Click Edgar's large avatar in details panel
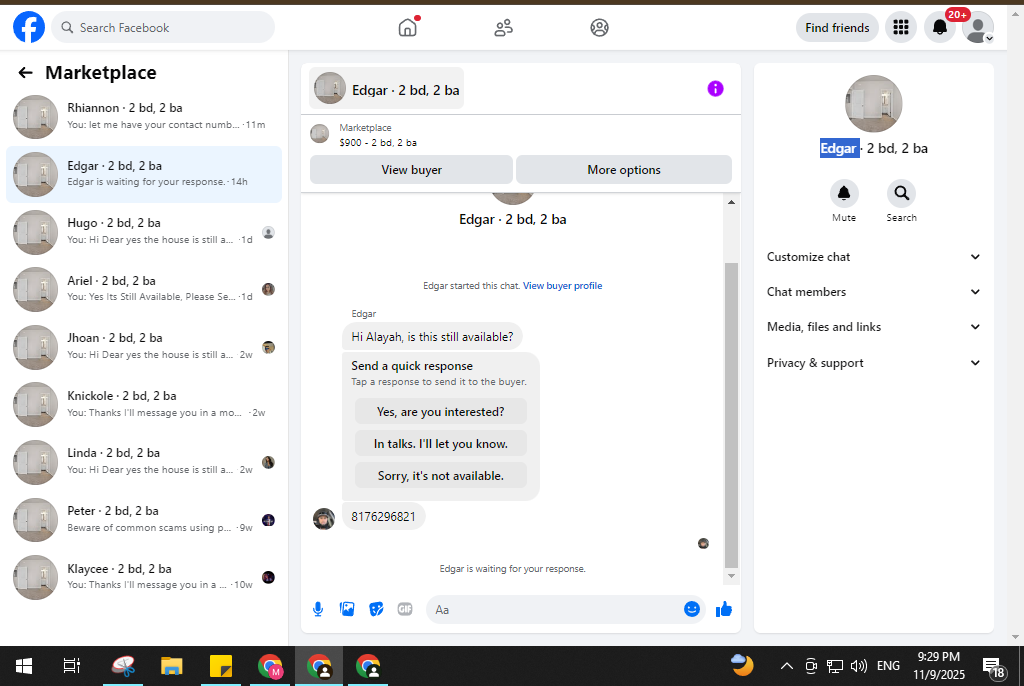 tap(873, 104)
